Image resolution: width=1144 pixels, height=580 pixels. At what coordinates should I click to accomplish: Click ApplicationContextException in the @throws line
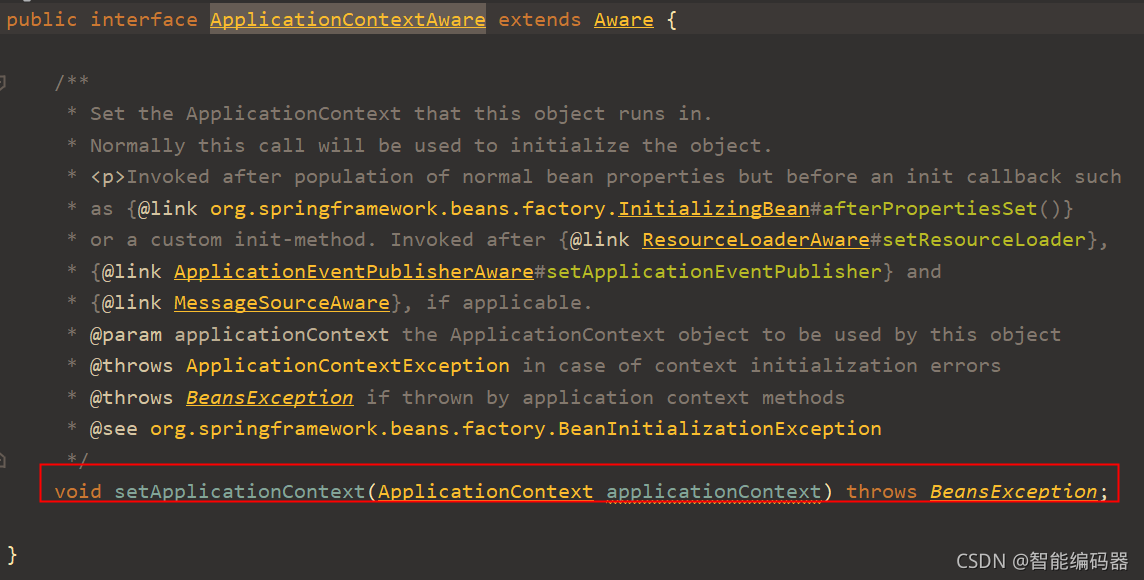coord(348,366)
